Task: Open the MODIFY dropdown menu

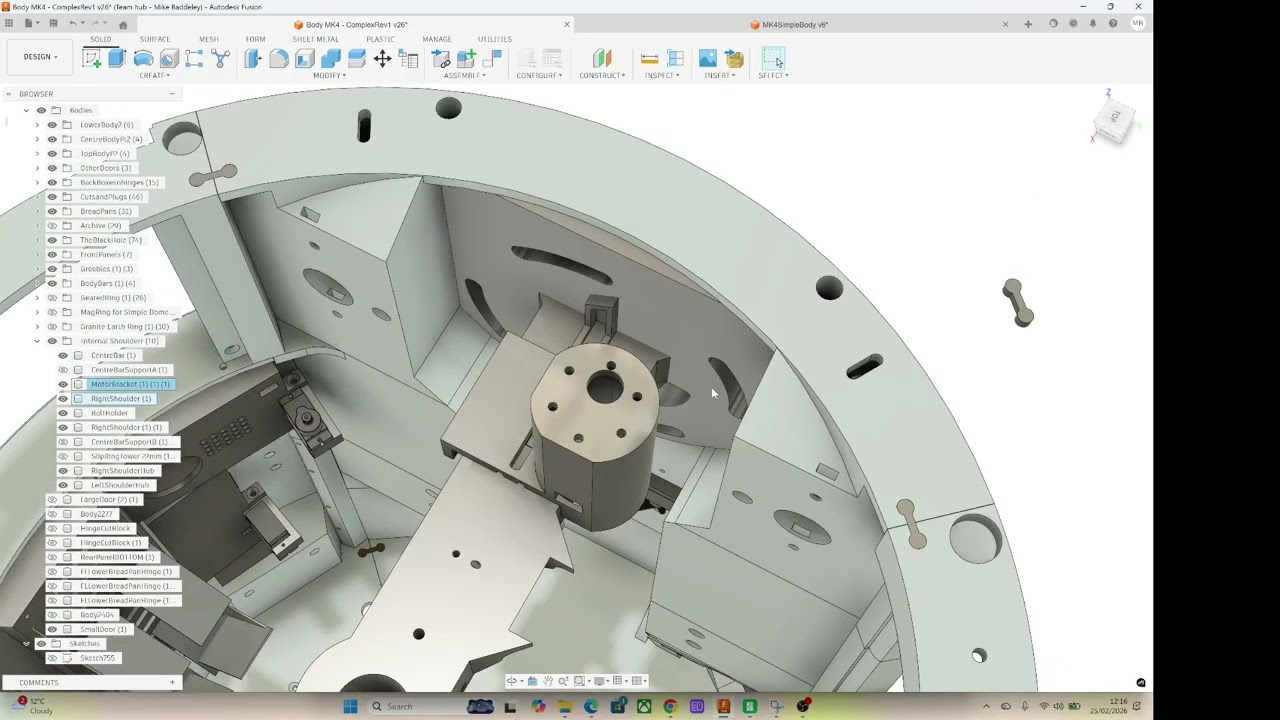Action: click(x=329, y=76)
